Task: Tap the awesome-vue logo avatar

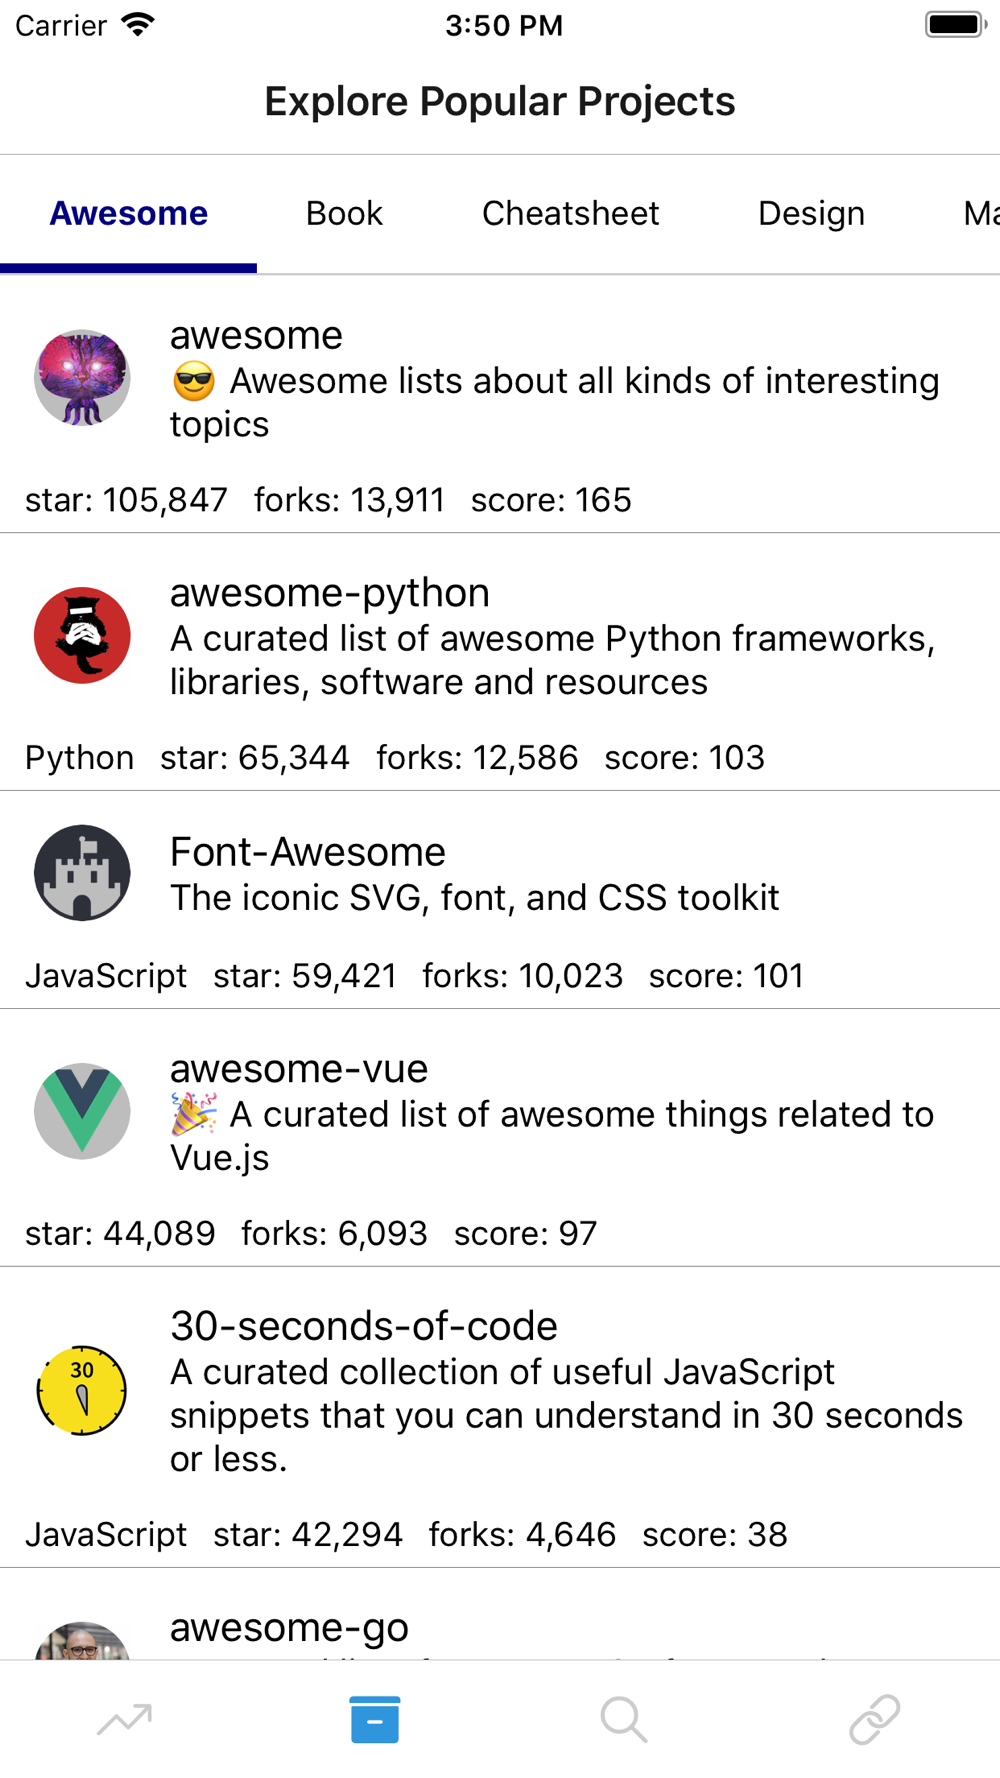Action: tap(82, 1111)
